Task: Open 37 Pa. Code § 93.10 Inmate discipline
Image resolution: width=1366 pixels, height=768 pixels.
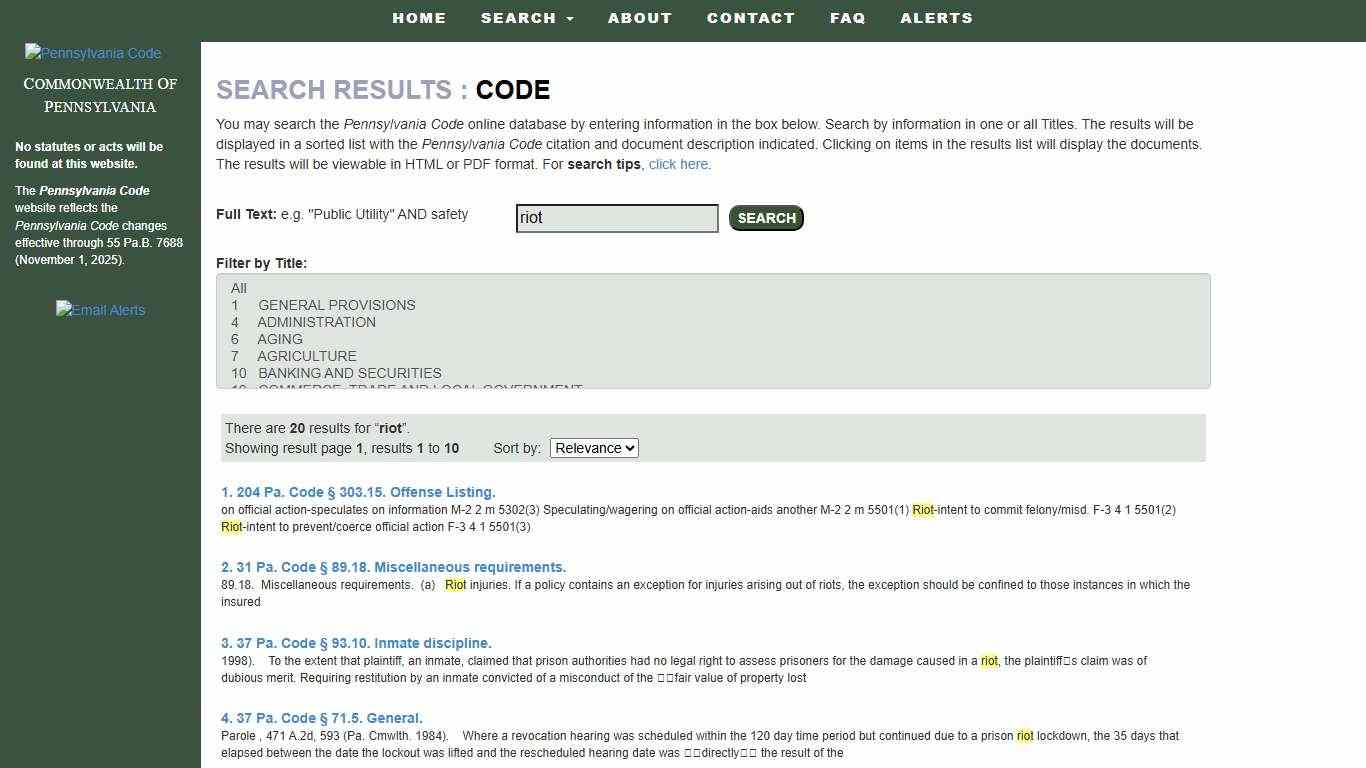Action: coord(355,643)
